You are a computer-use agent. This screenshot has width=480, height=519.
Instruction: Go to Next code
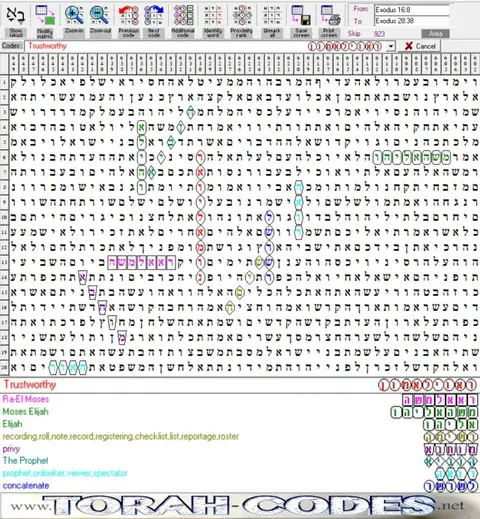[154, 15]
